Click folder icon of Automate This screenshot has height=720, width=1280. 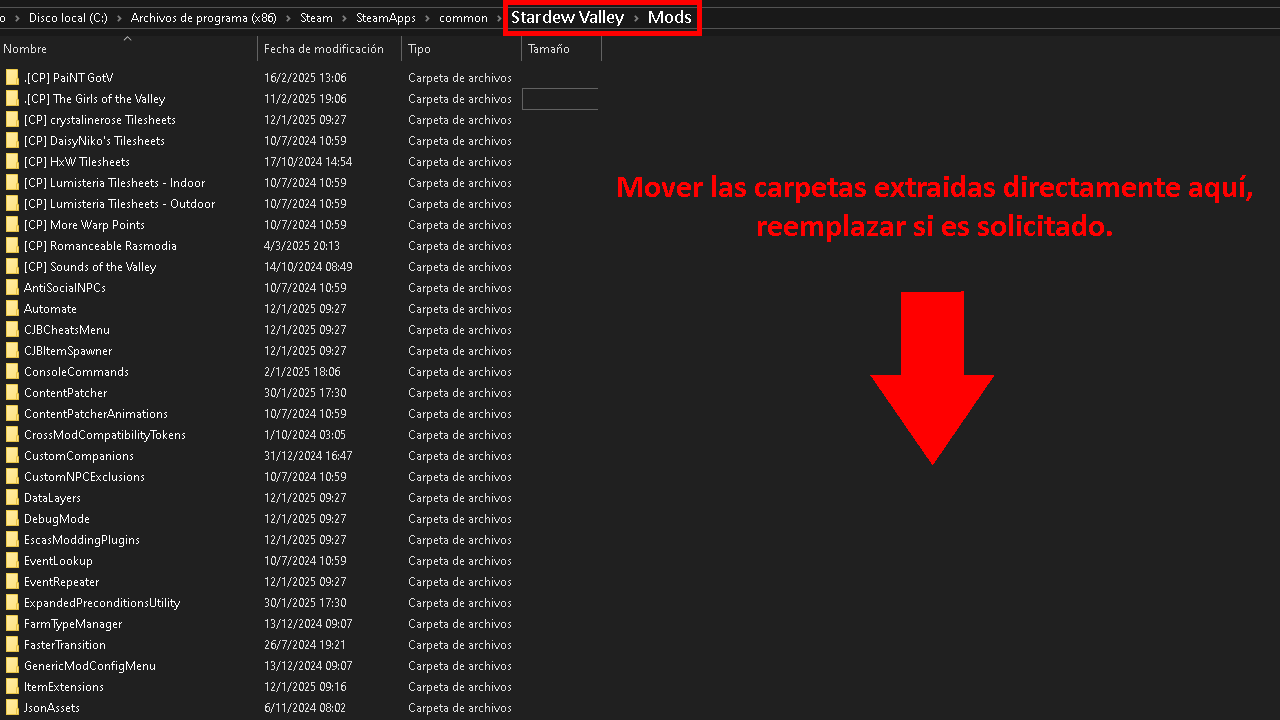pos(12,309)
